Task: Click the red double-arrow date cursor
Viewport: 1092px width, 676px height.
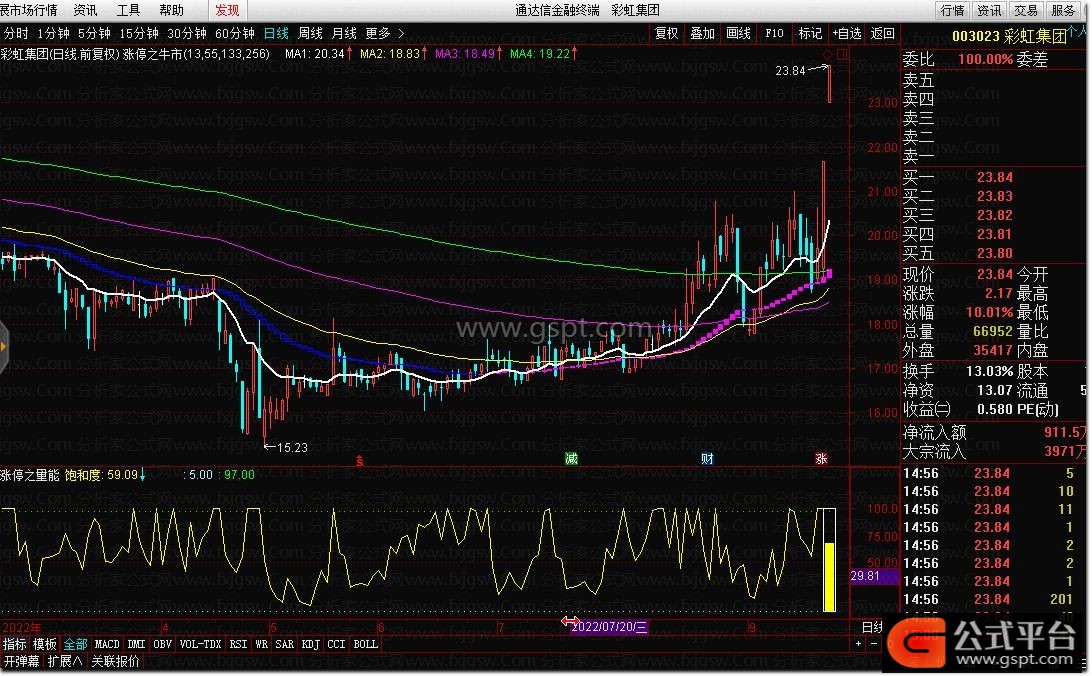Action: click(570, 621)
